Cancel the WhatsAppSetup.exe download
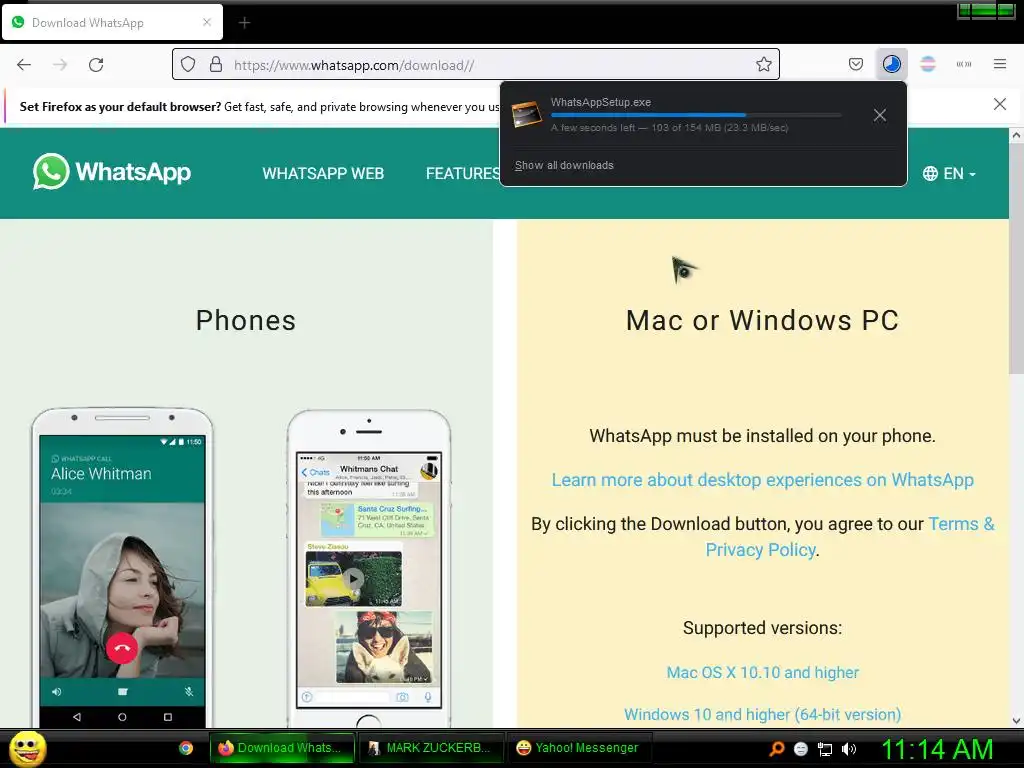 tap(880, 115)
